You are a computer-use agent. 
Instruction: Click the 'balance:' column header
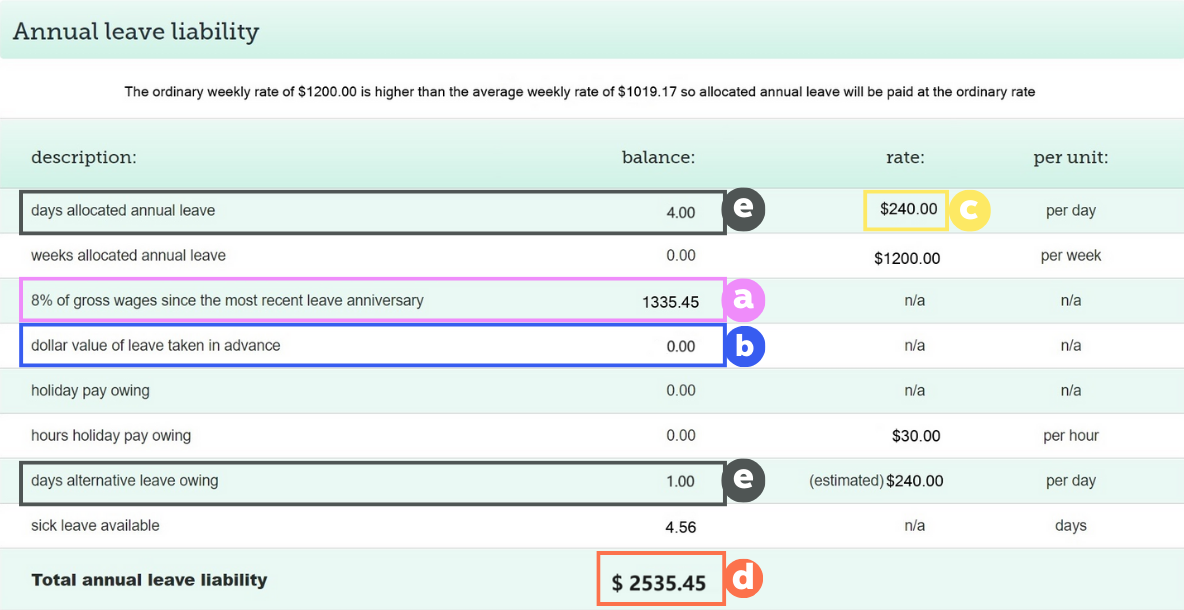tap(658, 157)
